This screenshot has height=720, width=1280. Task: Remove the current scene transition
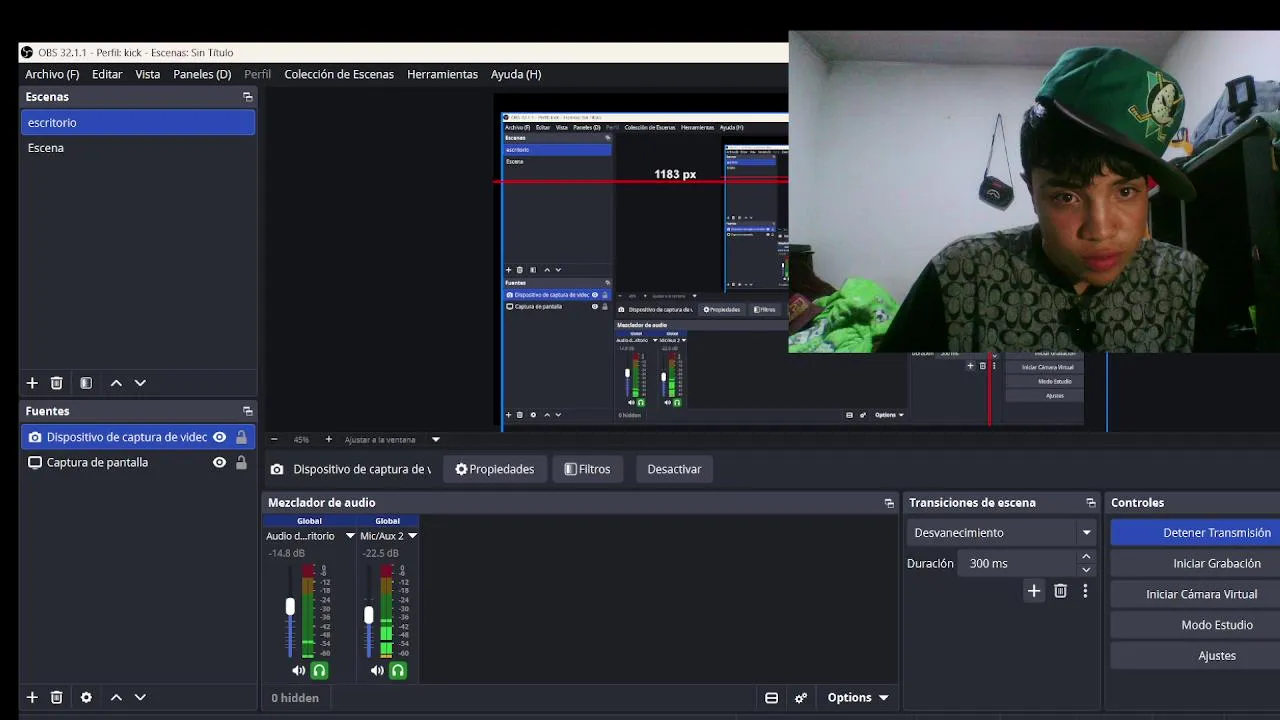pyautogui.click(x=1060, y=591)
